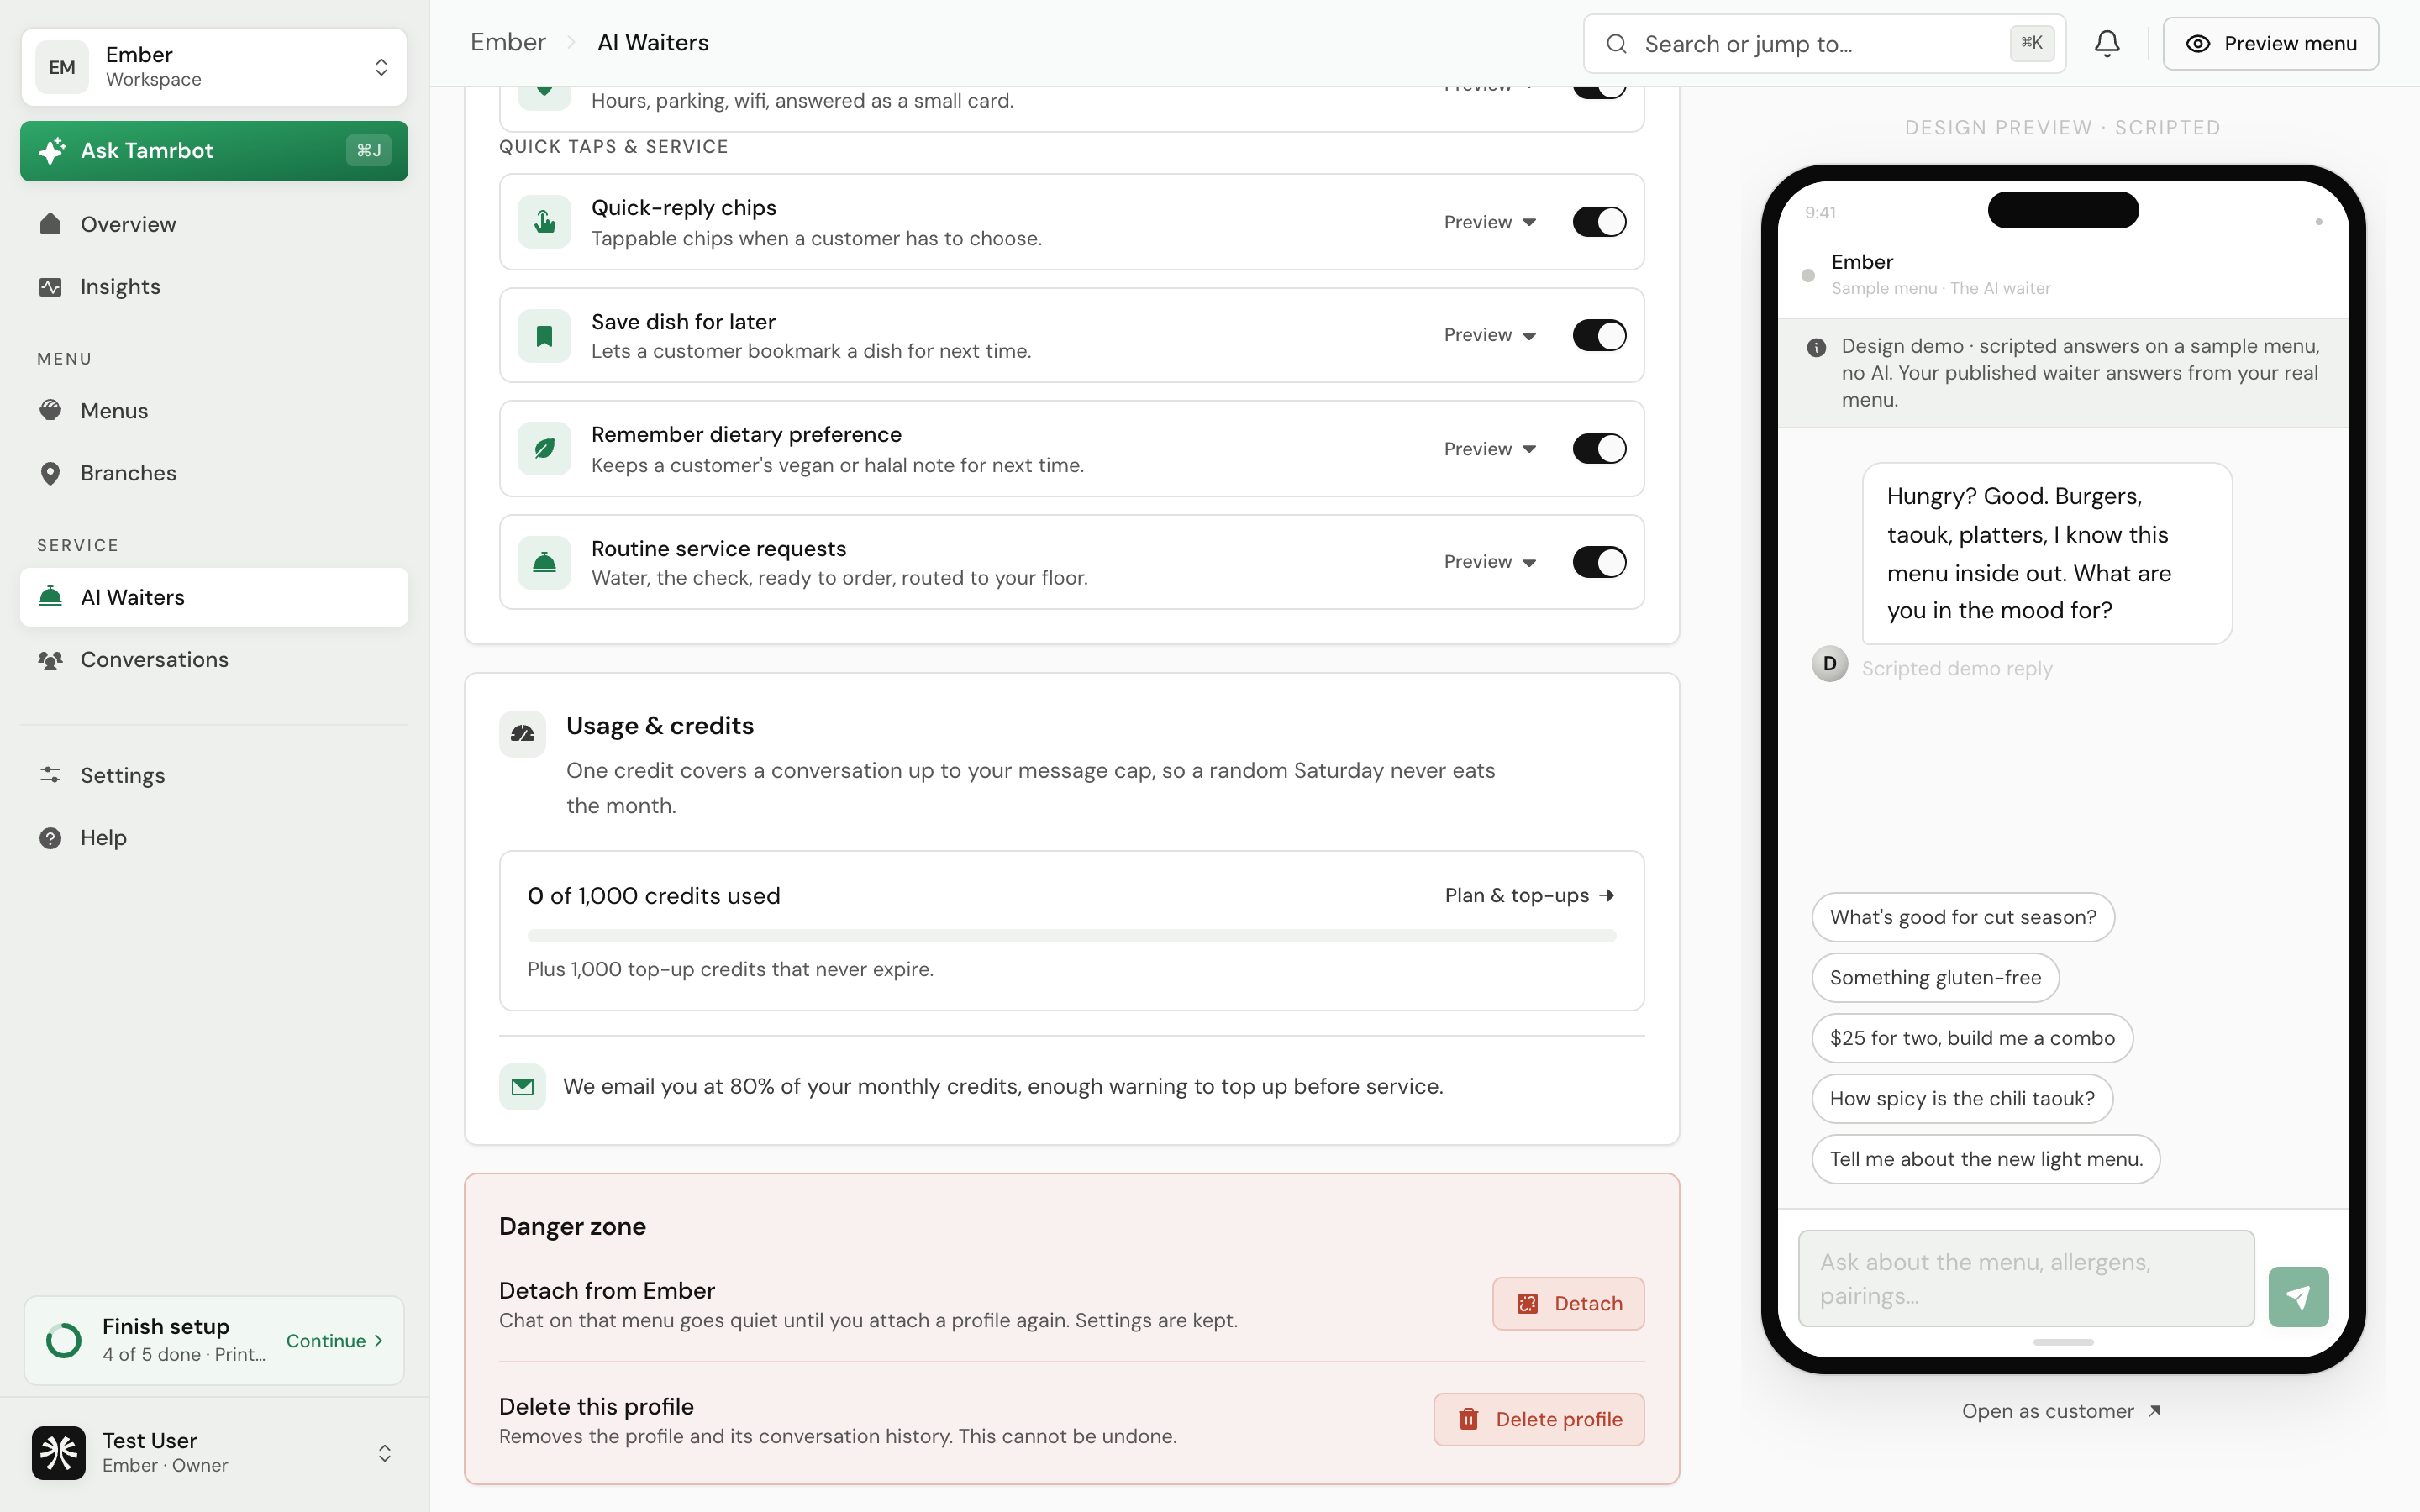Expand the Test User account menu
2420x1512 pixels.
pos(214,1452)
